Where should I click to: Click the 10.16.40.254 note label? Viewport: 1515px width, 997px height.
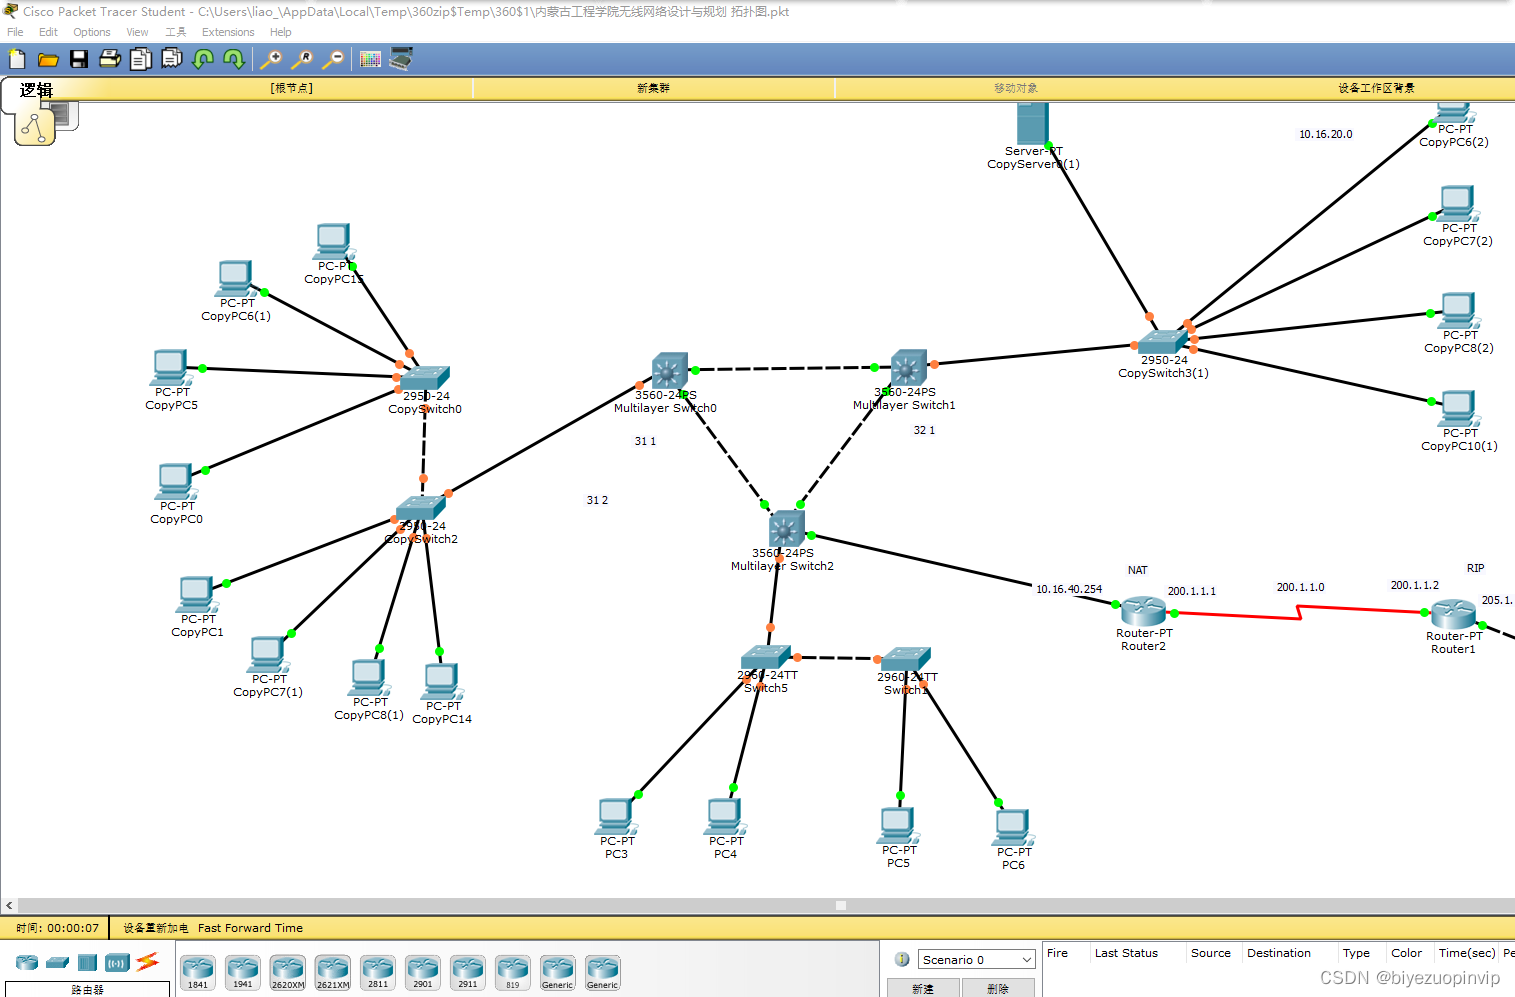point(1069,589)
